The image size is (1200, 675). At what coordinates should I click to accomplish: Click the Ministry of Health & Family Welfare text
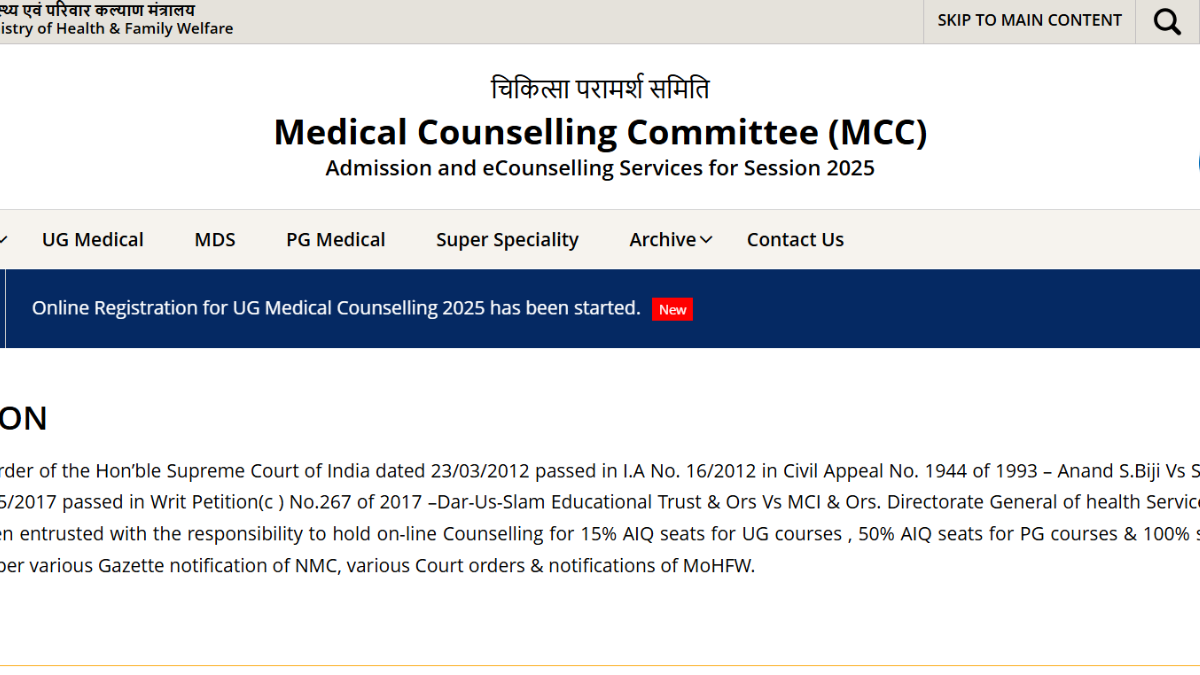[116, 29]
